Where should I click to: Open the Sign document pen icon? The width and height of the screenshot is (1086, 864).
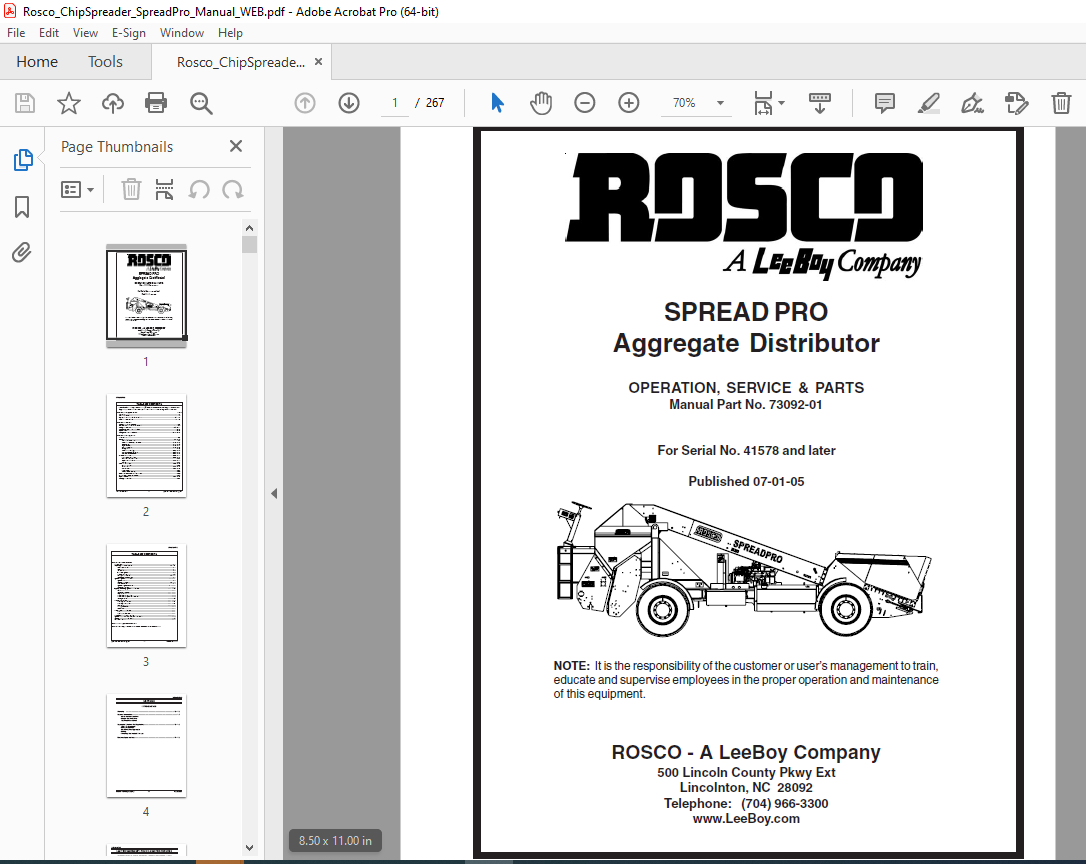click(972, 103)
